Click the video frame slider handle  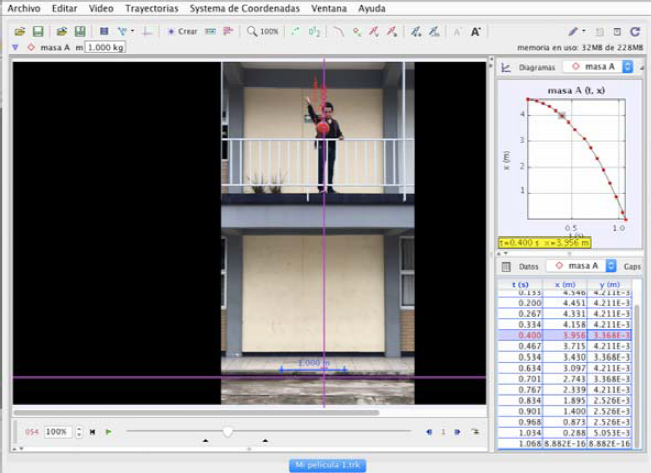(x=228, y=432)
